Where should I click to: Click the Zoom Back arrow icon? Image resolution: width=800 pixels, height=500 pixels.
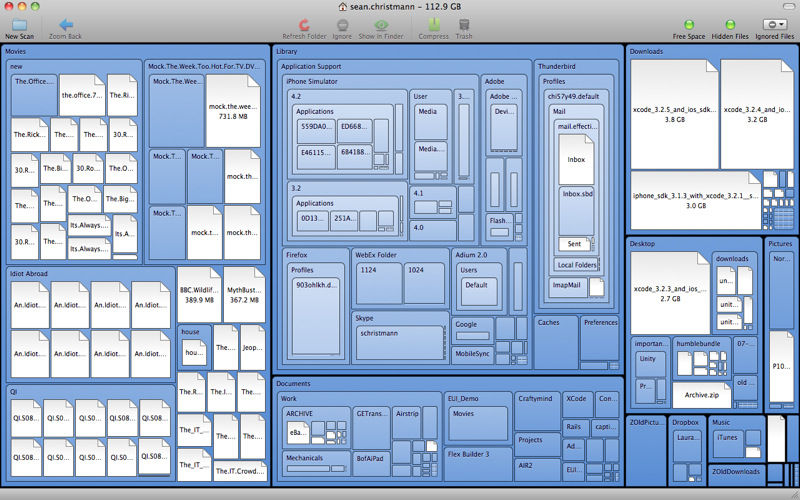click(x=66, y=24)
